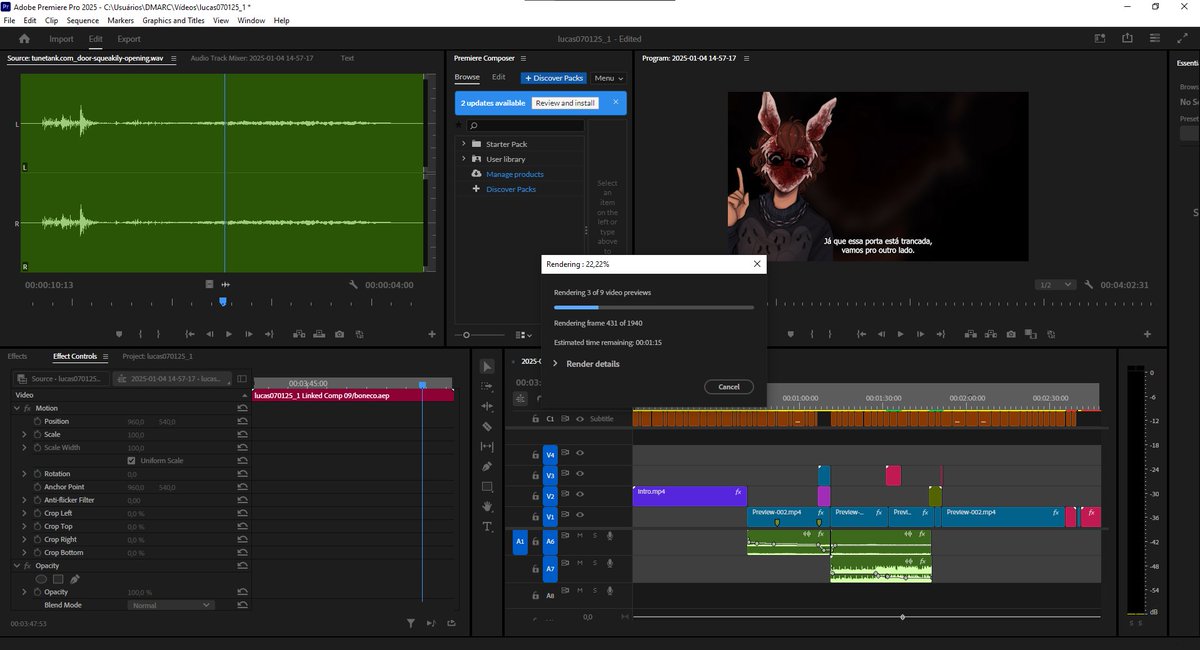1200x650 pixels.
Task: Open Source monitor button editor plus
Action: [432, 334]
